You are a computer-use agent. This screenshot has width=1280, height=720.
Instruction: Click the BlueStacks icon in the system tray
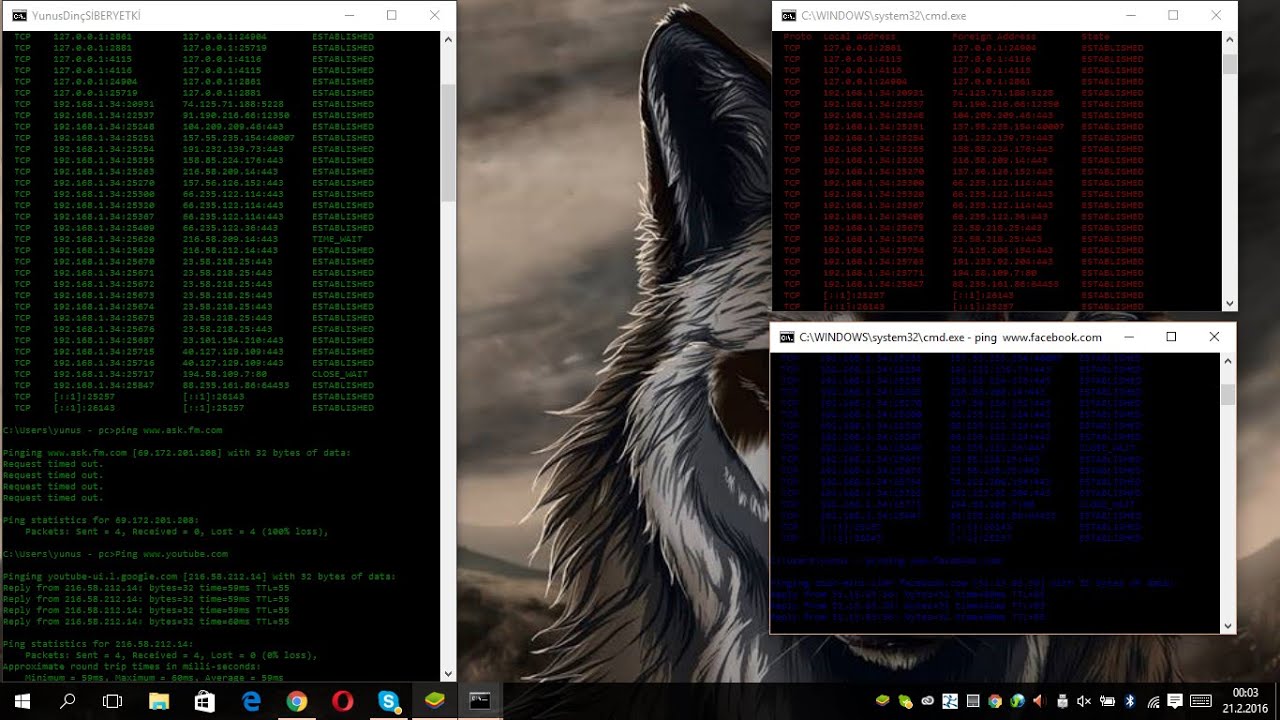click(883, 702)
